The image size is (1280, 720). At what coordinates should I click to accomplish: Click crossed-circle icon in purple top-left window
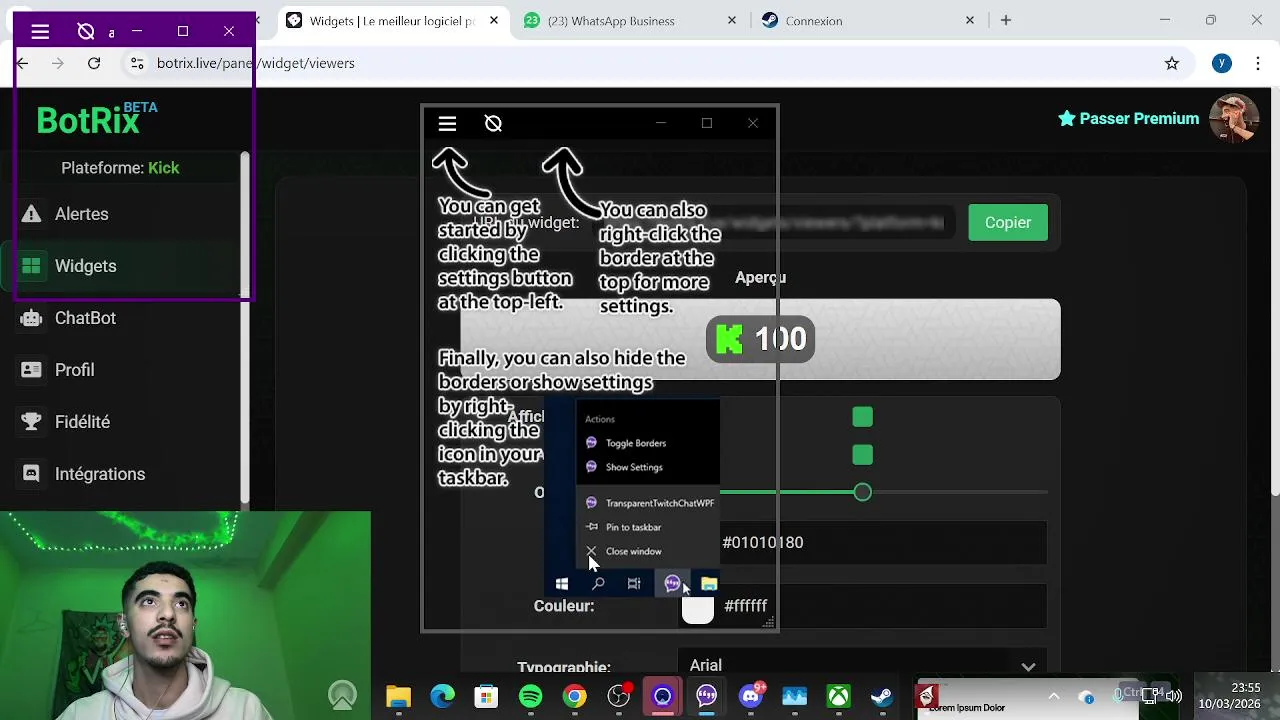coord(86,32)
